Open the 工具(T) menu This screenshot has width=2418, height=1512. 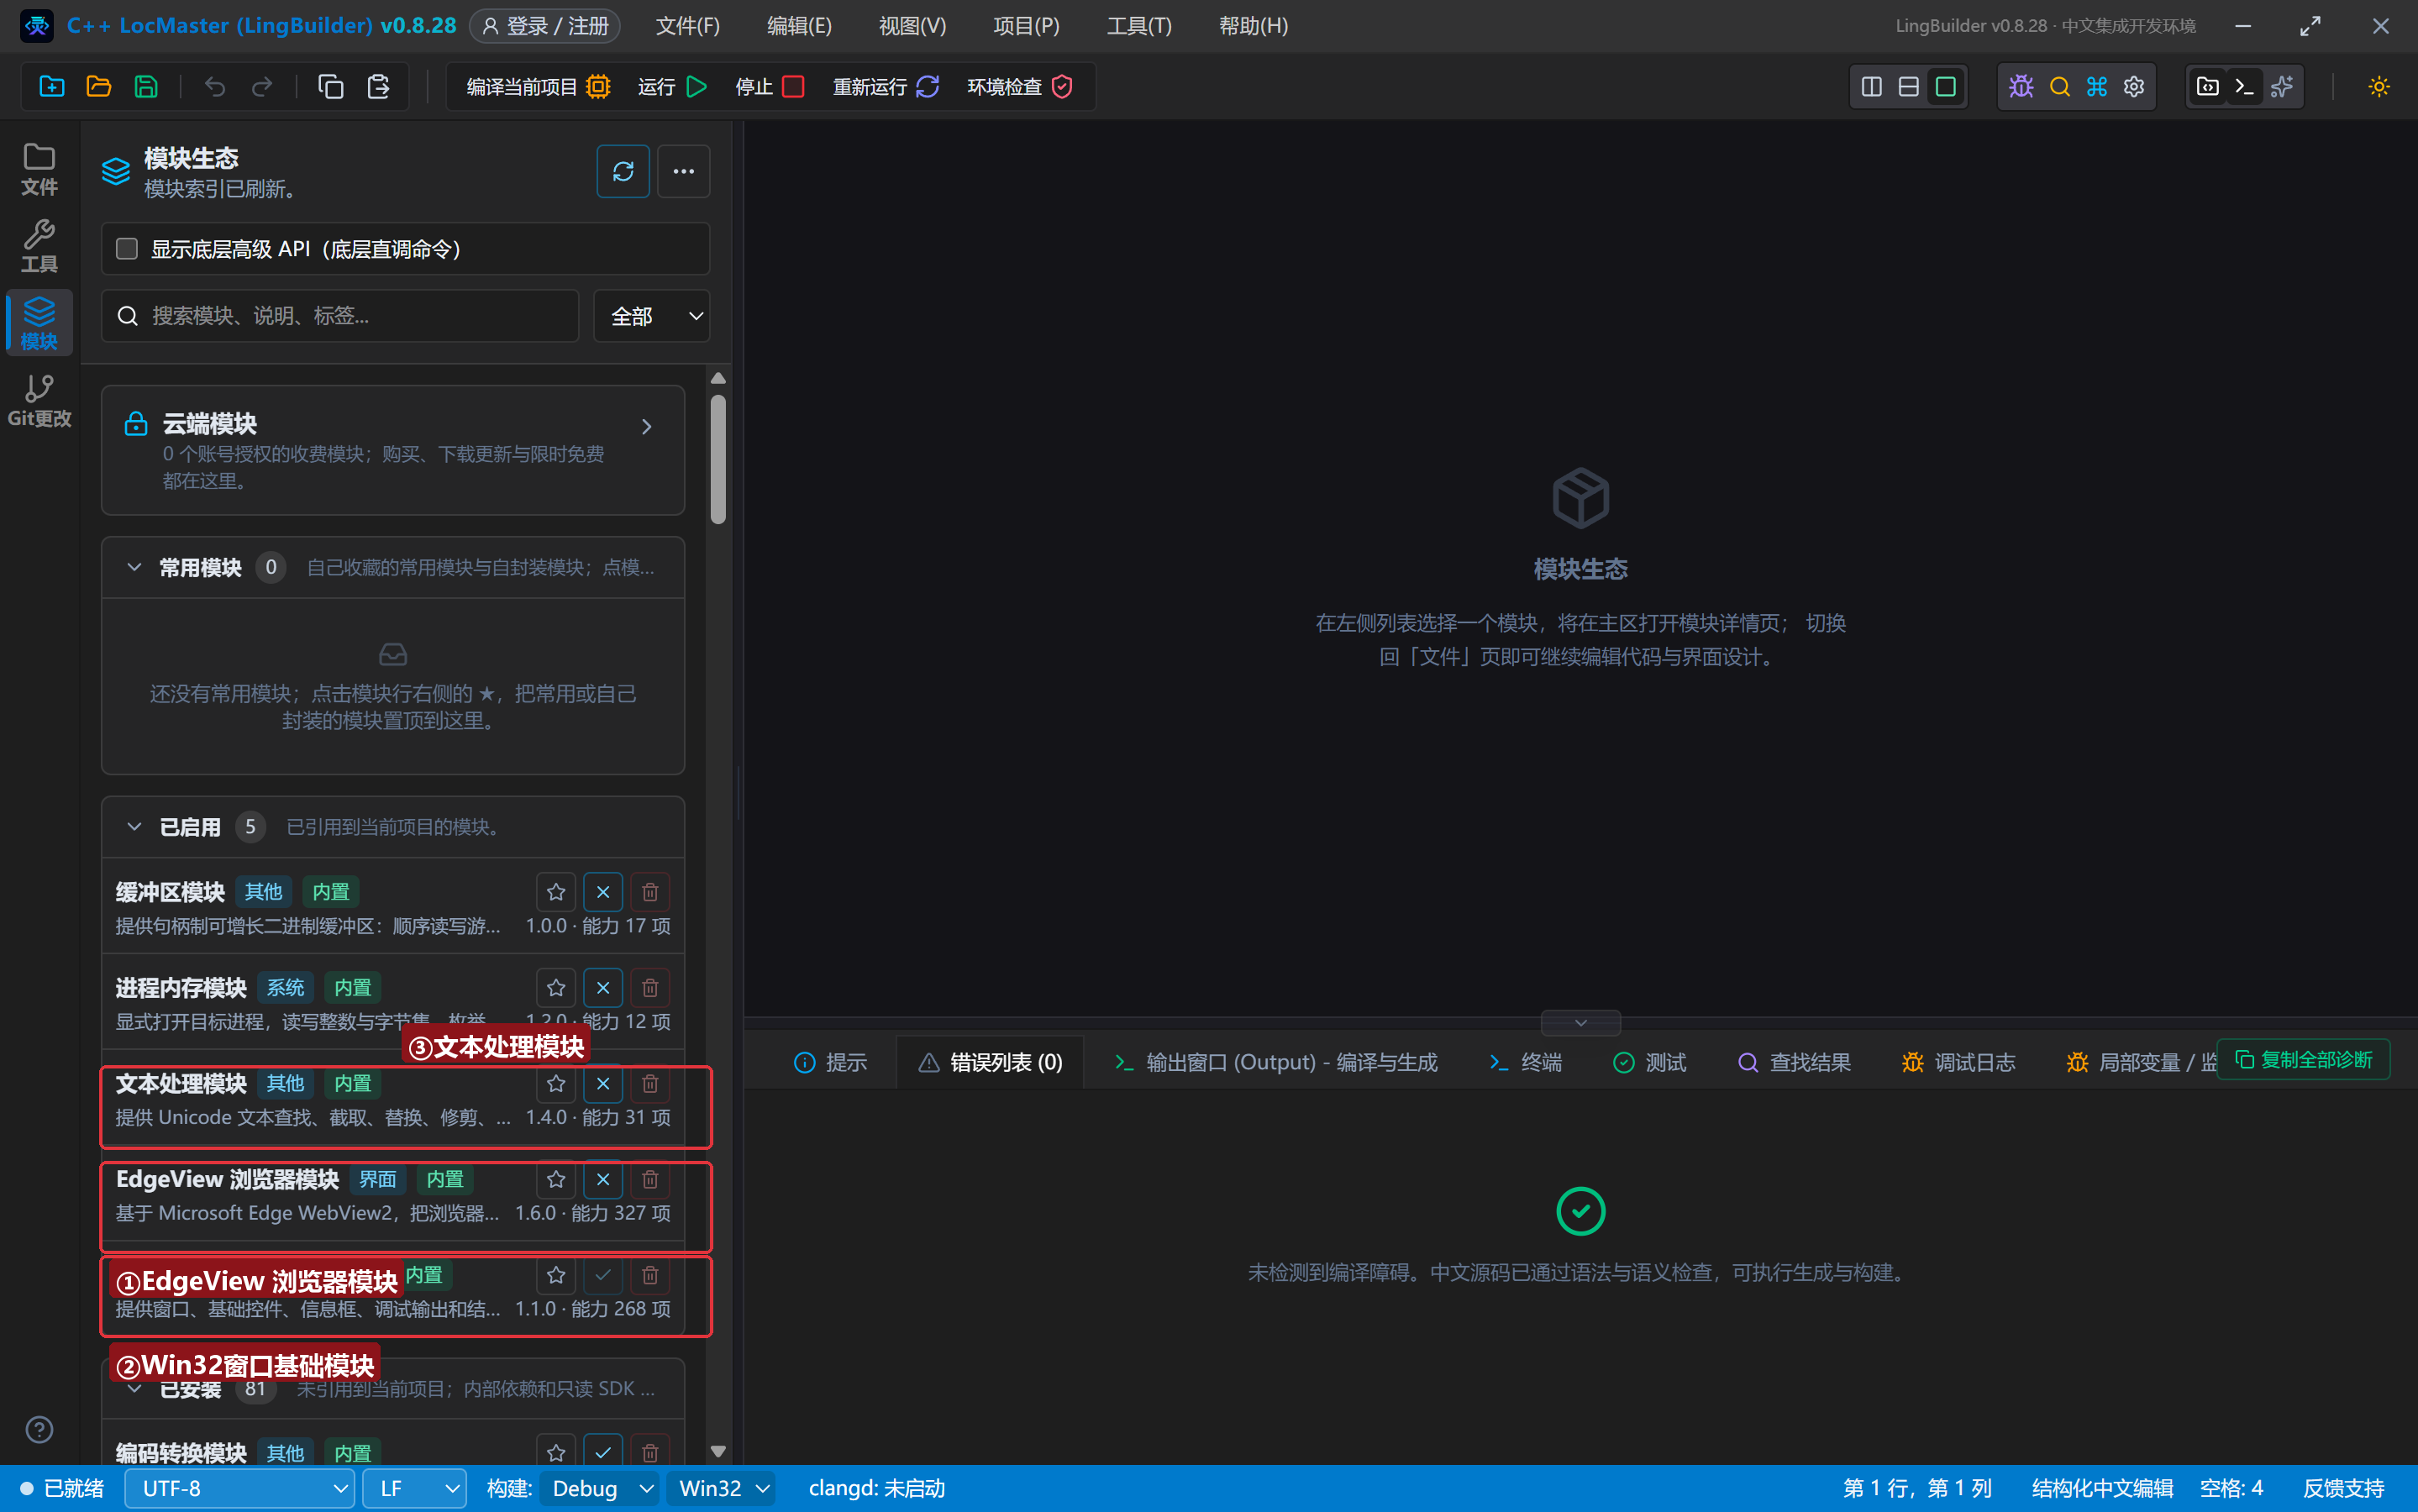point(1139,26)
